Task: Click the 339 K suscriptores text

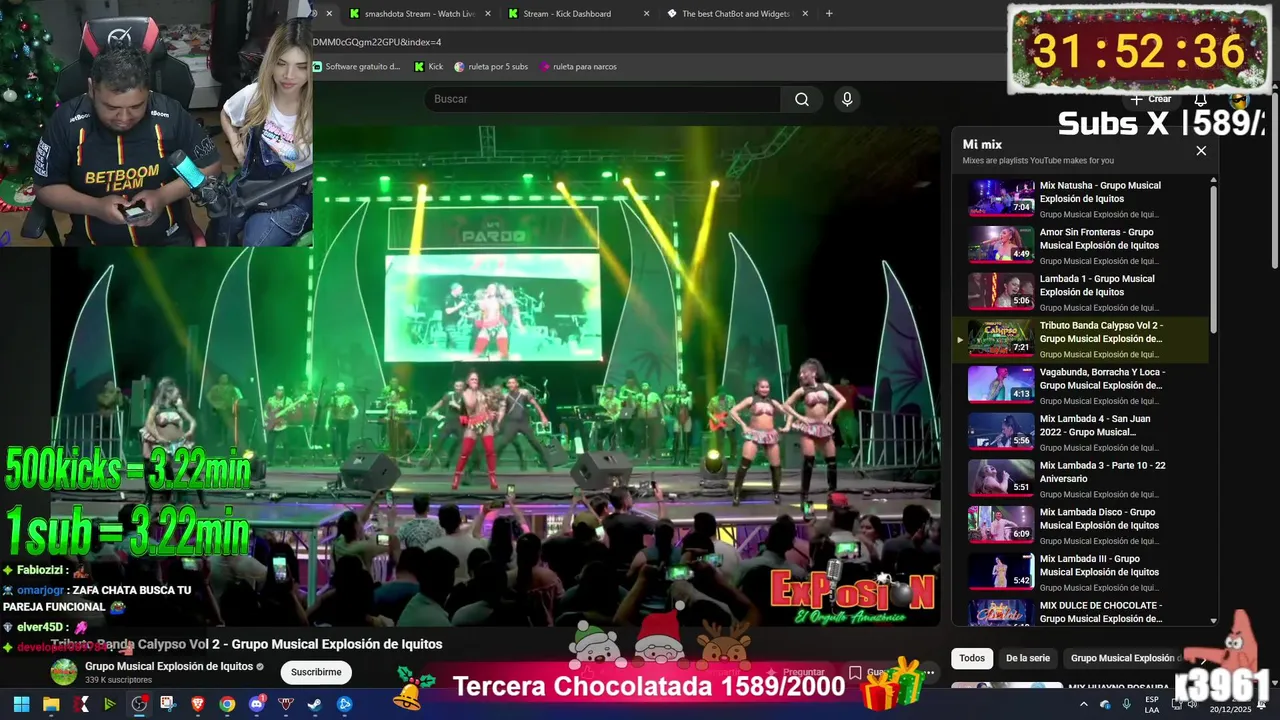Action: pos(118,680)
